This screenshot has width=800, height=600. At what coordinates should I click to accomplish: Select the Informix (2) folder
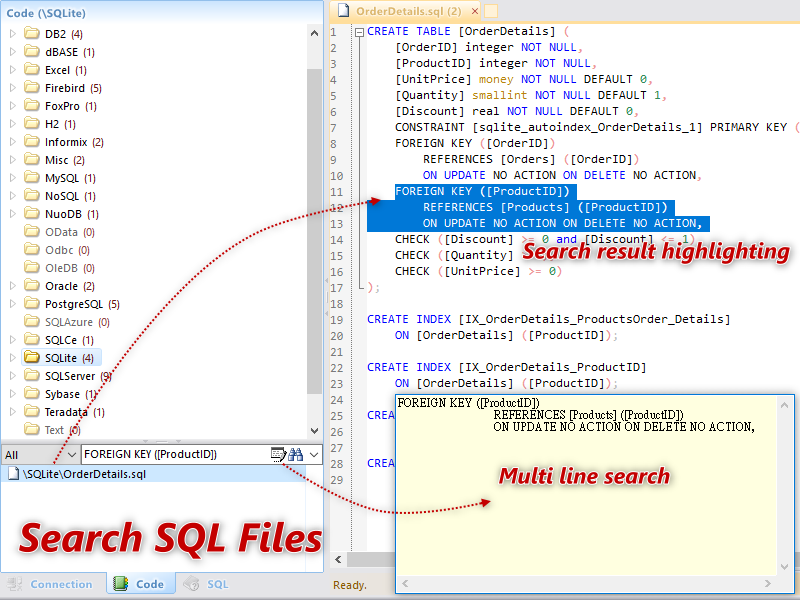74,142
